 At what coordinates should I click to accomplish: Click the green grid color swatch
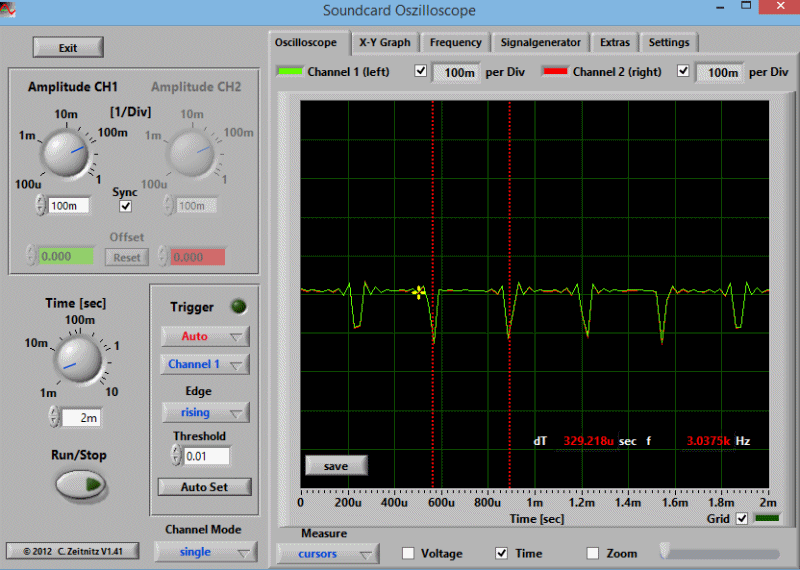[767, 518]
